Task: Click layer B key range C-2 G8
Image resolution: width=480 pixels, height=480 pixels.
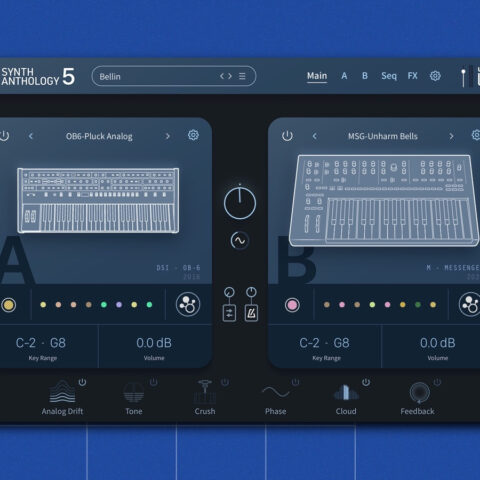Action: pyautogui.click(x=324, y=343)
